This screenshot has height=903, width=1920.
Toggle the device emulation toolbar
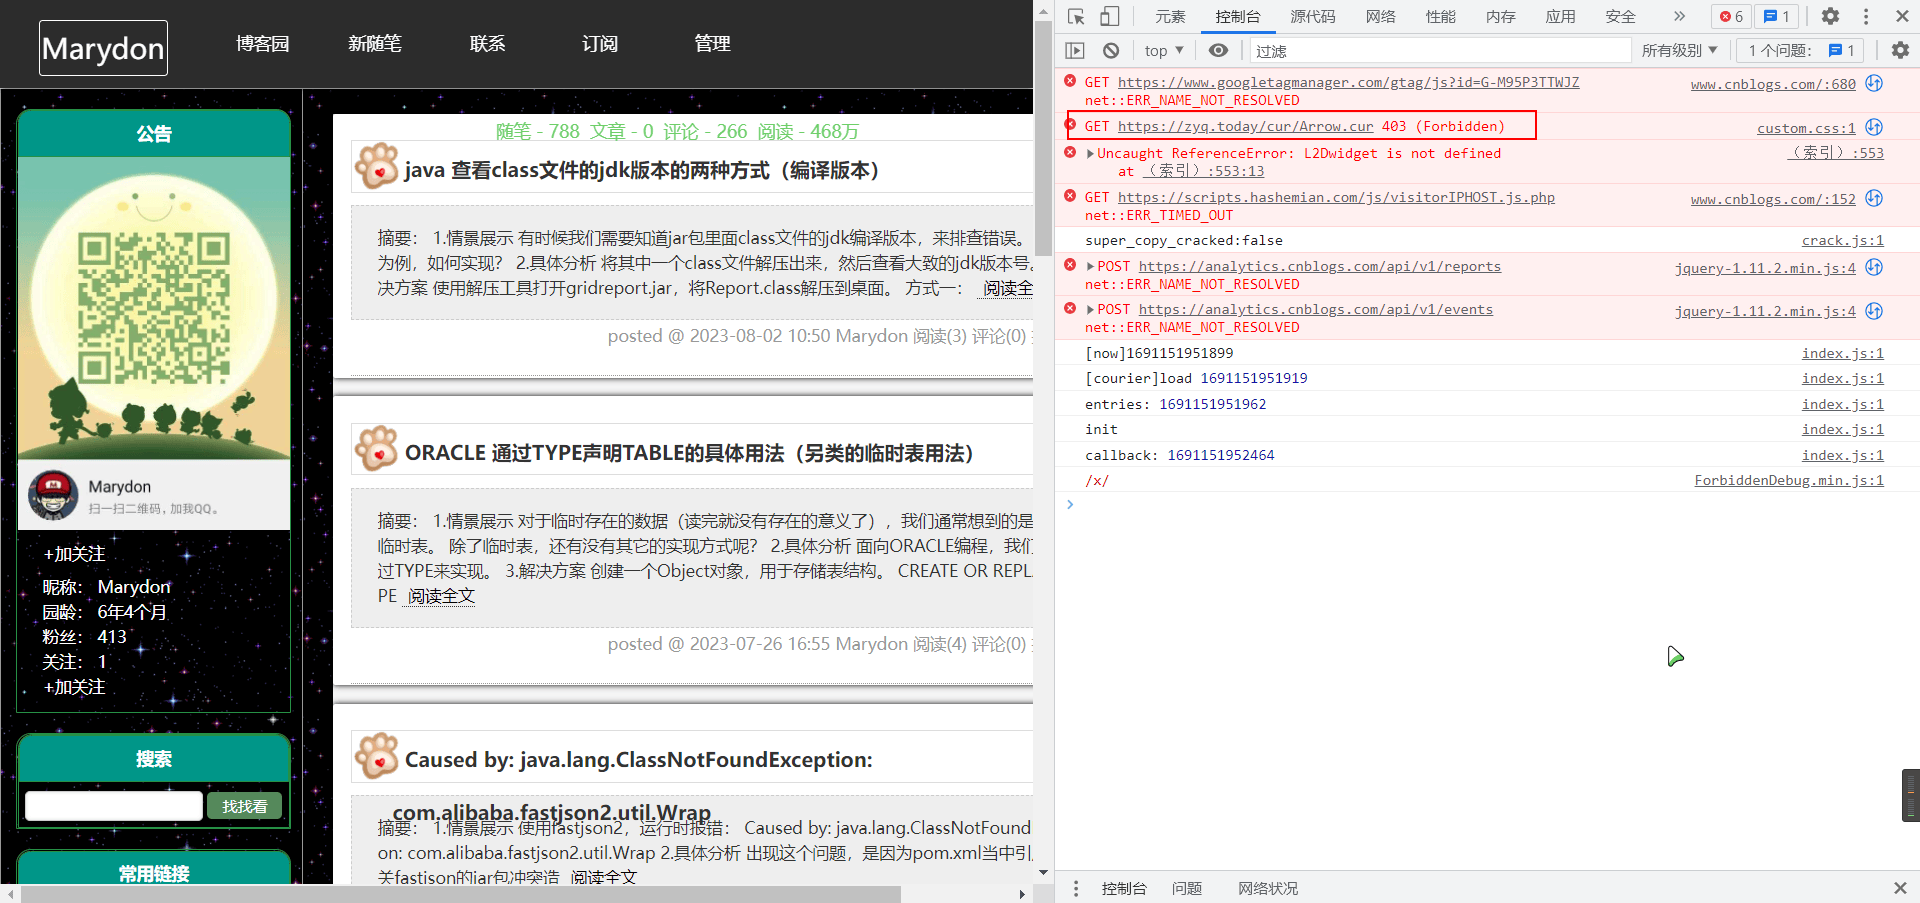point(1109,16)
